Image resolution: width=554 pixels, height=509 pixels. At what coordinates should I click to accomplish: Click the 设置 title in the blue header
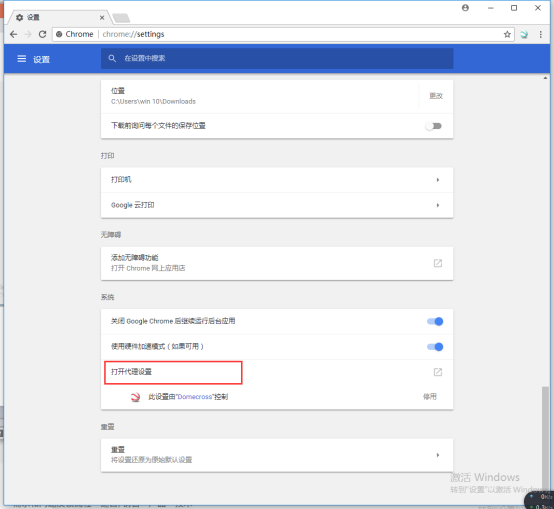(x=42, y=59)
